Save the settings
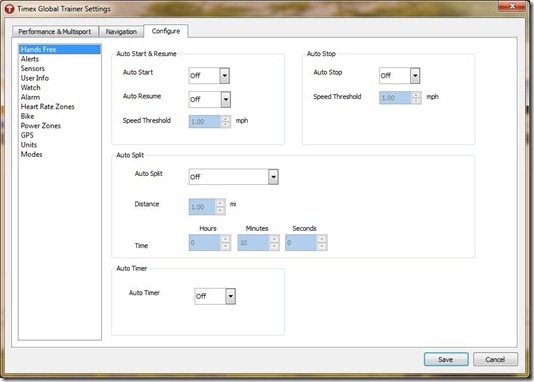 (x=446, y=360)
